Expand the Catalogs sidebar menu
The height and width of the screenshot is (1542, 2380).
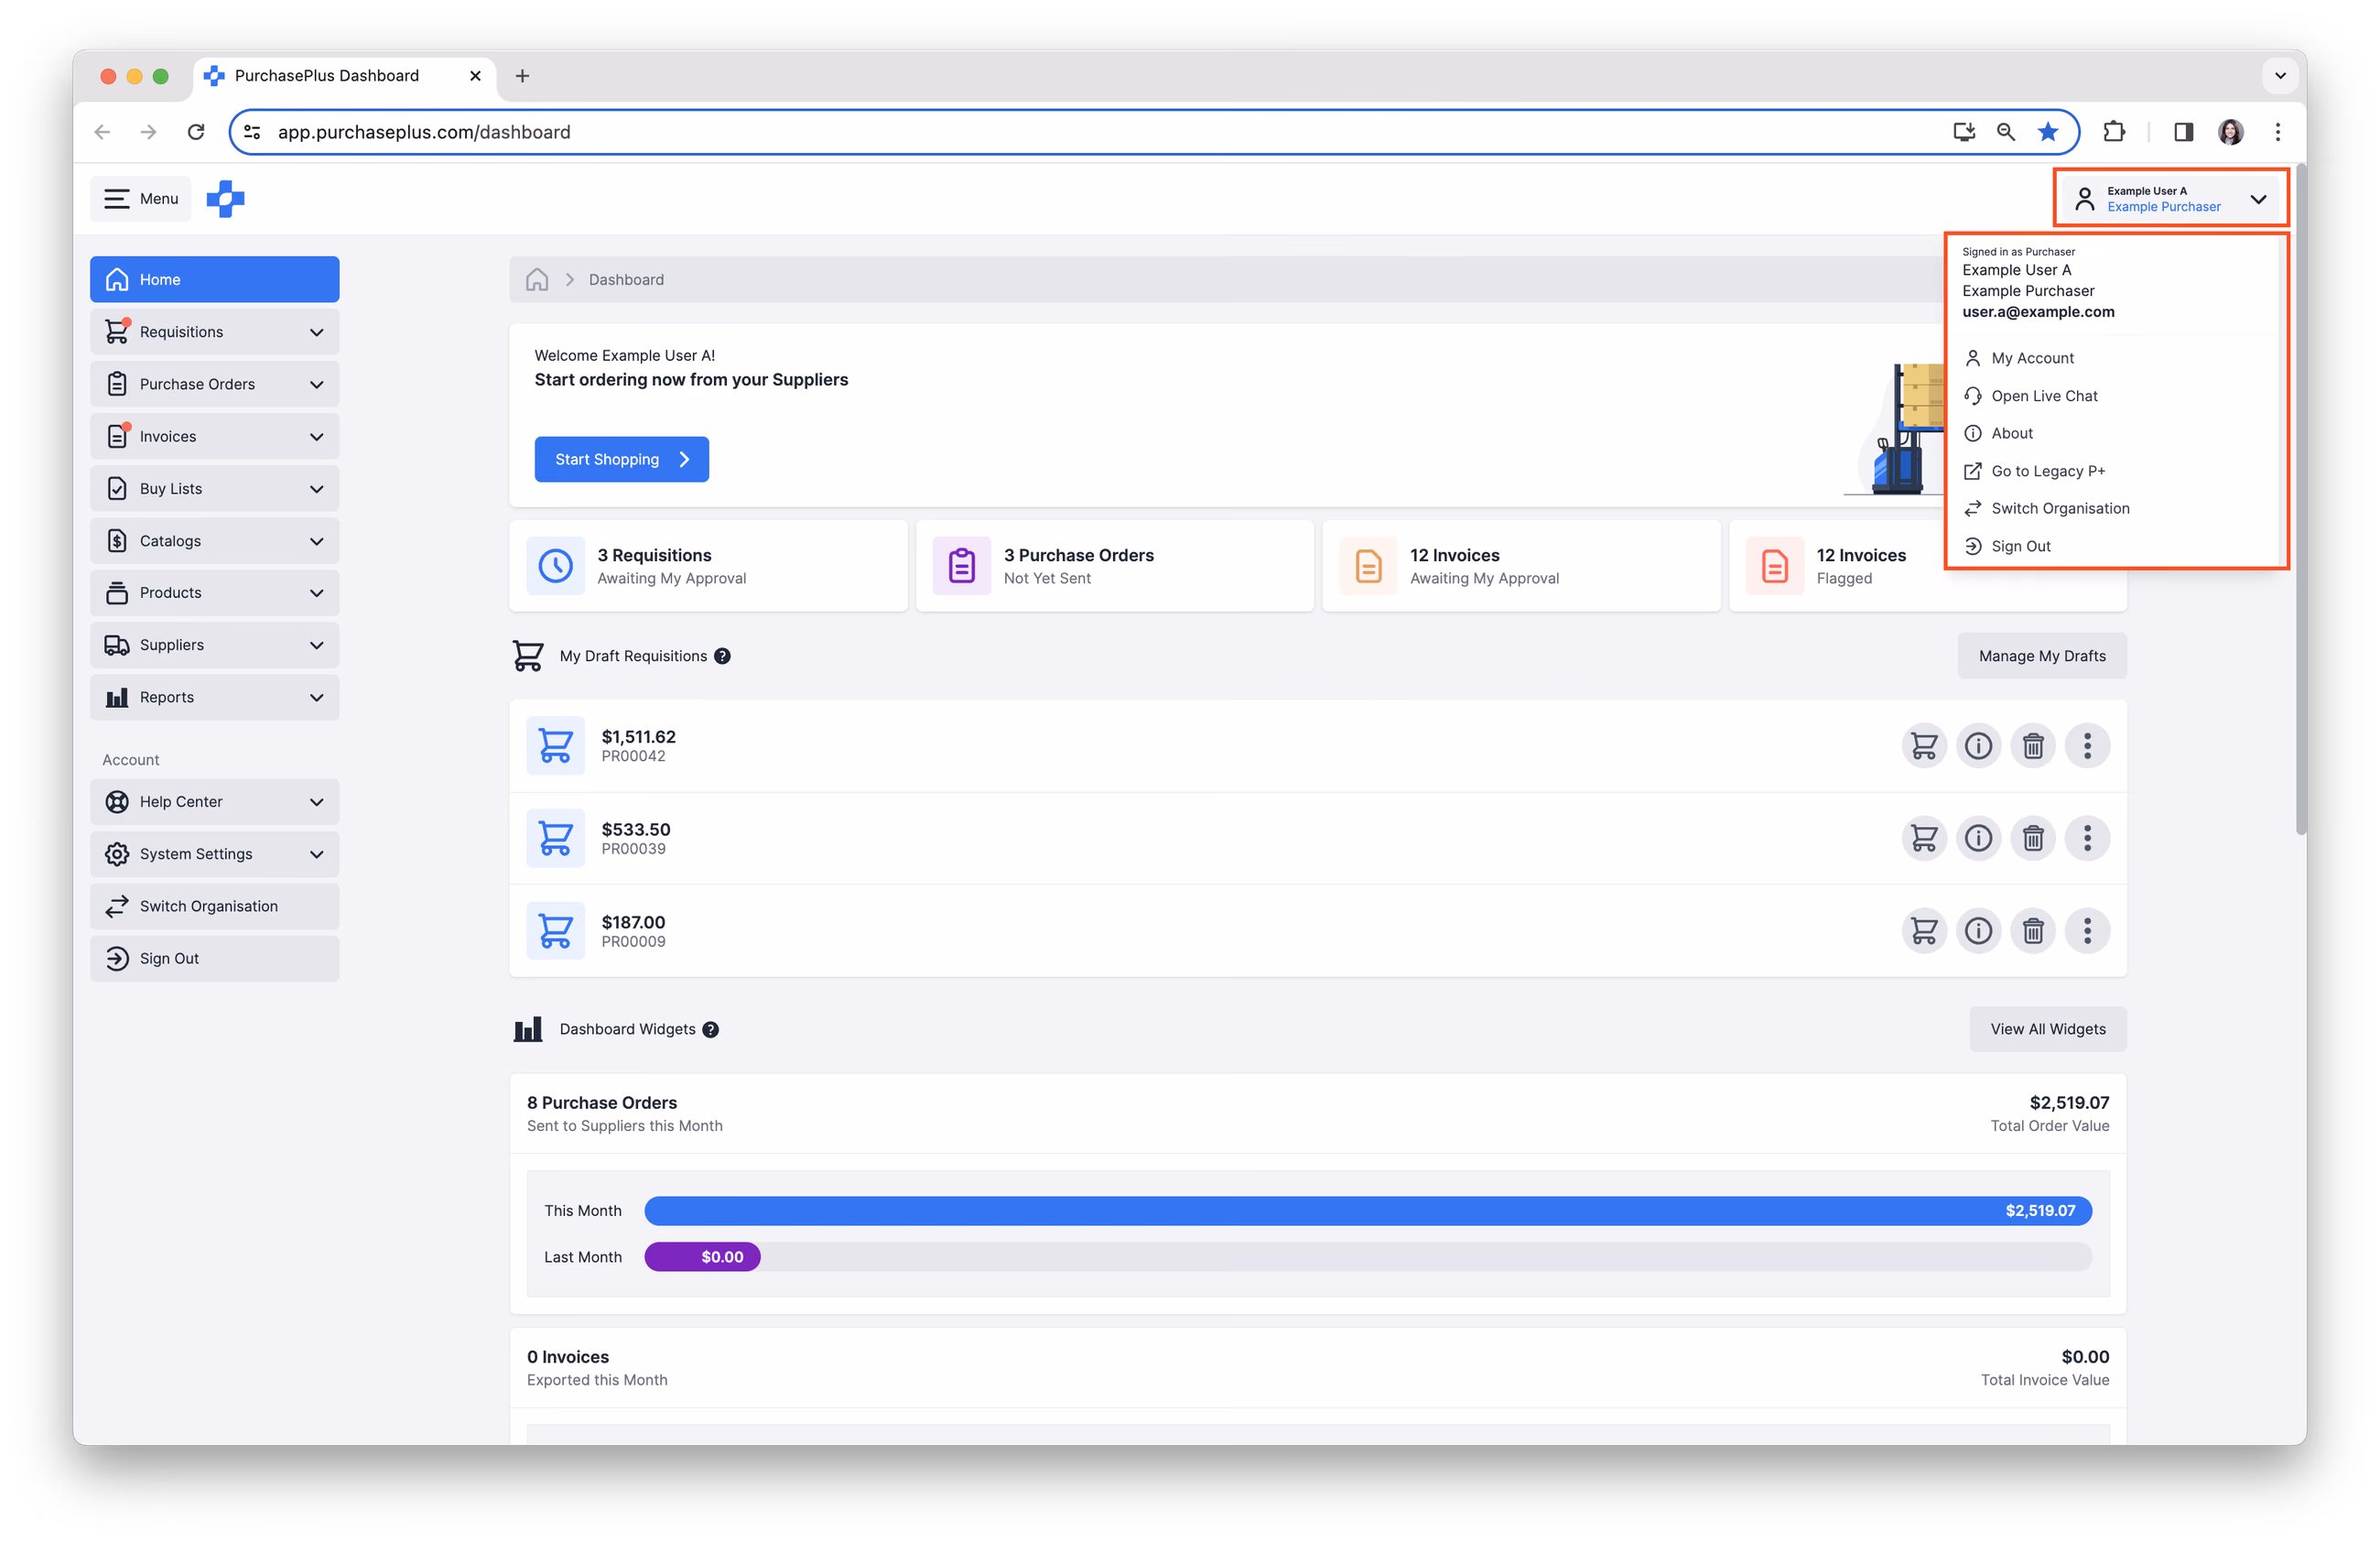click(214, 541)
